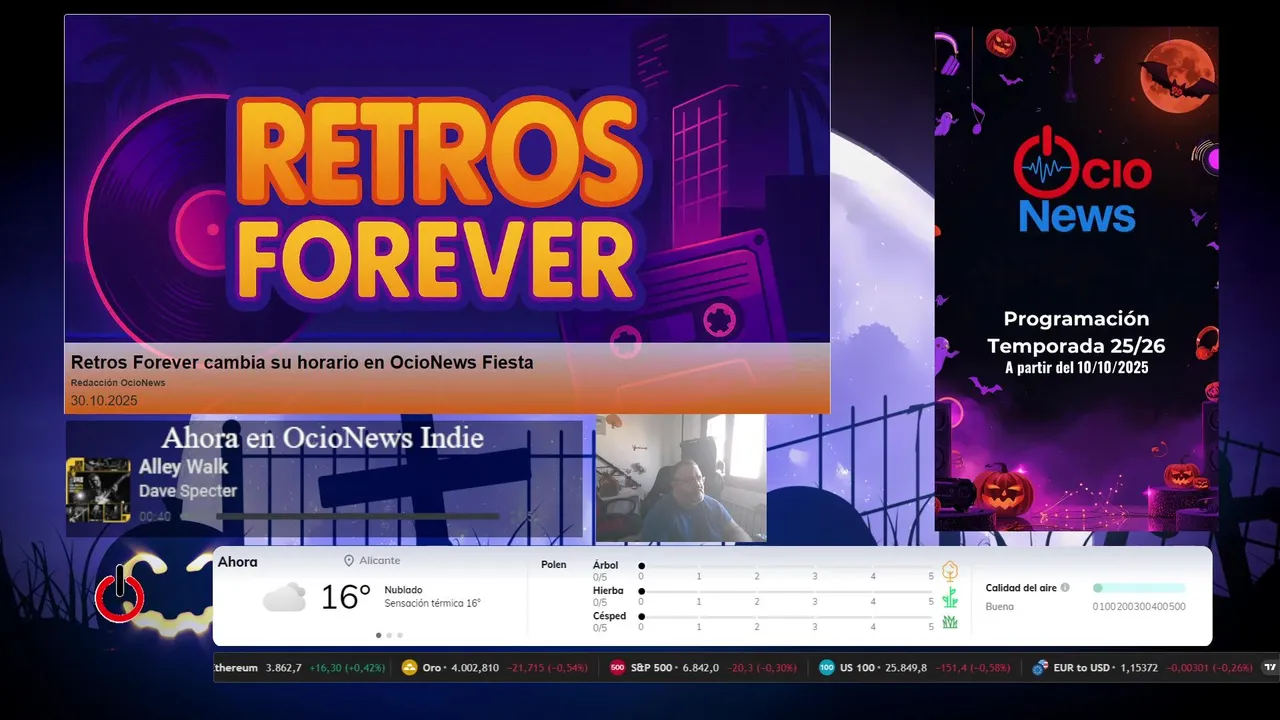This screenshot has width=1280, height=720.
Task: Select the first weather carousel dot
Action: (378, 635)
